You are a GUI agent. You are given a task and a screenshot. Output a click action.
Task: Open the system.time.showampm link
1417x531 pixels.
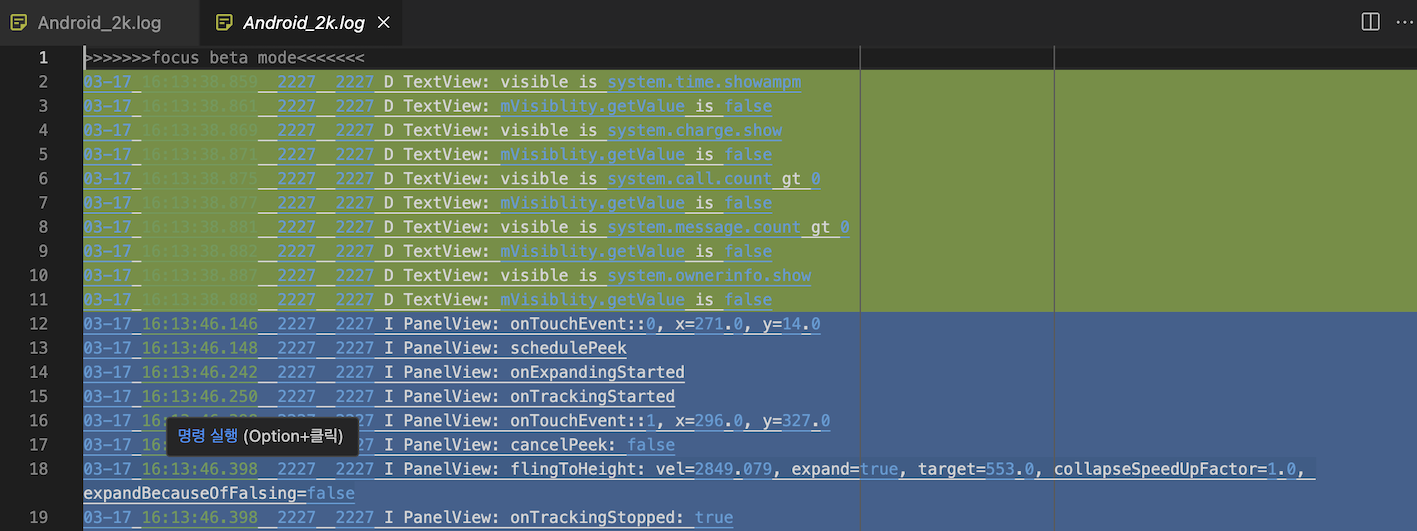704,82
